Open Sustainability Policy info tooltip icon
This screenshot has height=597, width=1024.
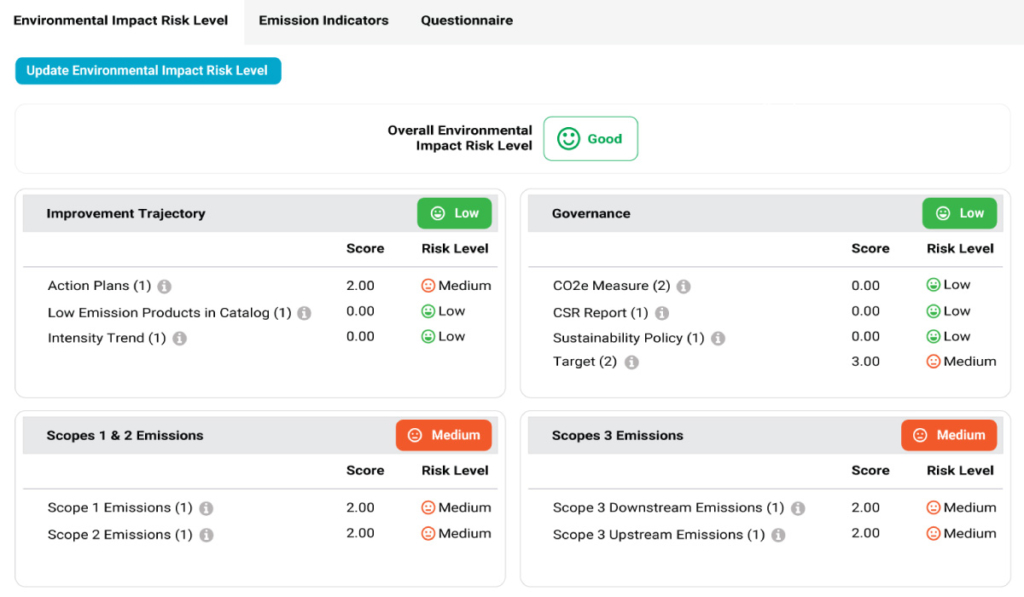click(717, 339)
